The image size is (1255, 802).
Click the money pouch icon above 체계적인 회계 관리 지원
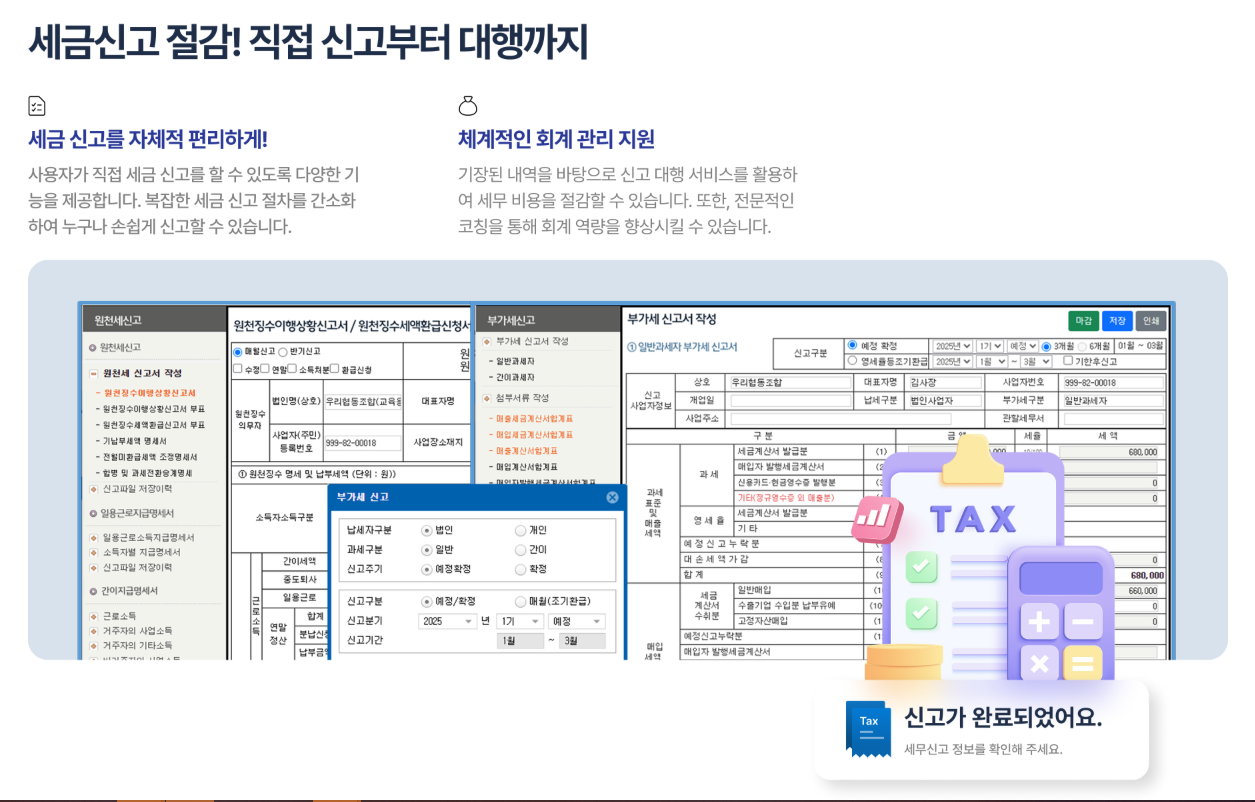(467, 104)
